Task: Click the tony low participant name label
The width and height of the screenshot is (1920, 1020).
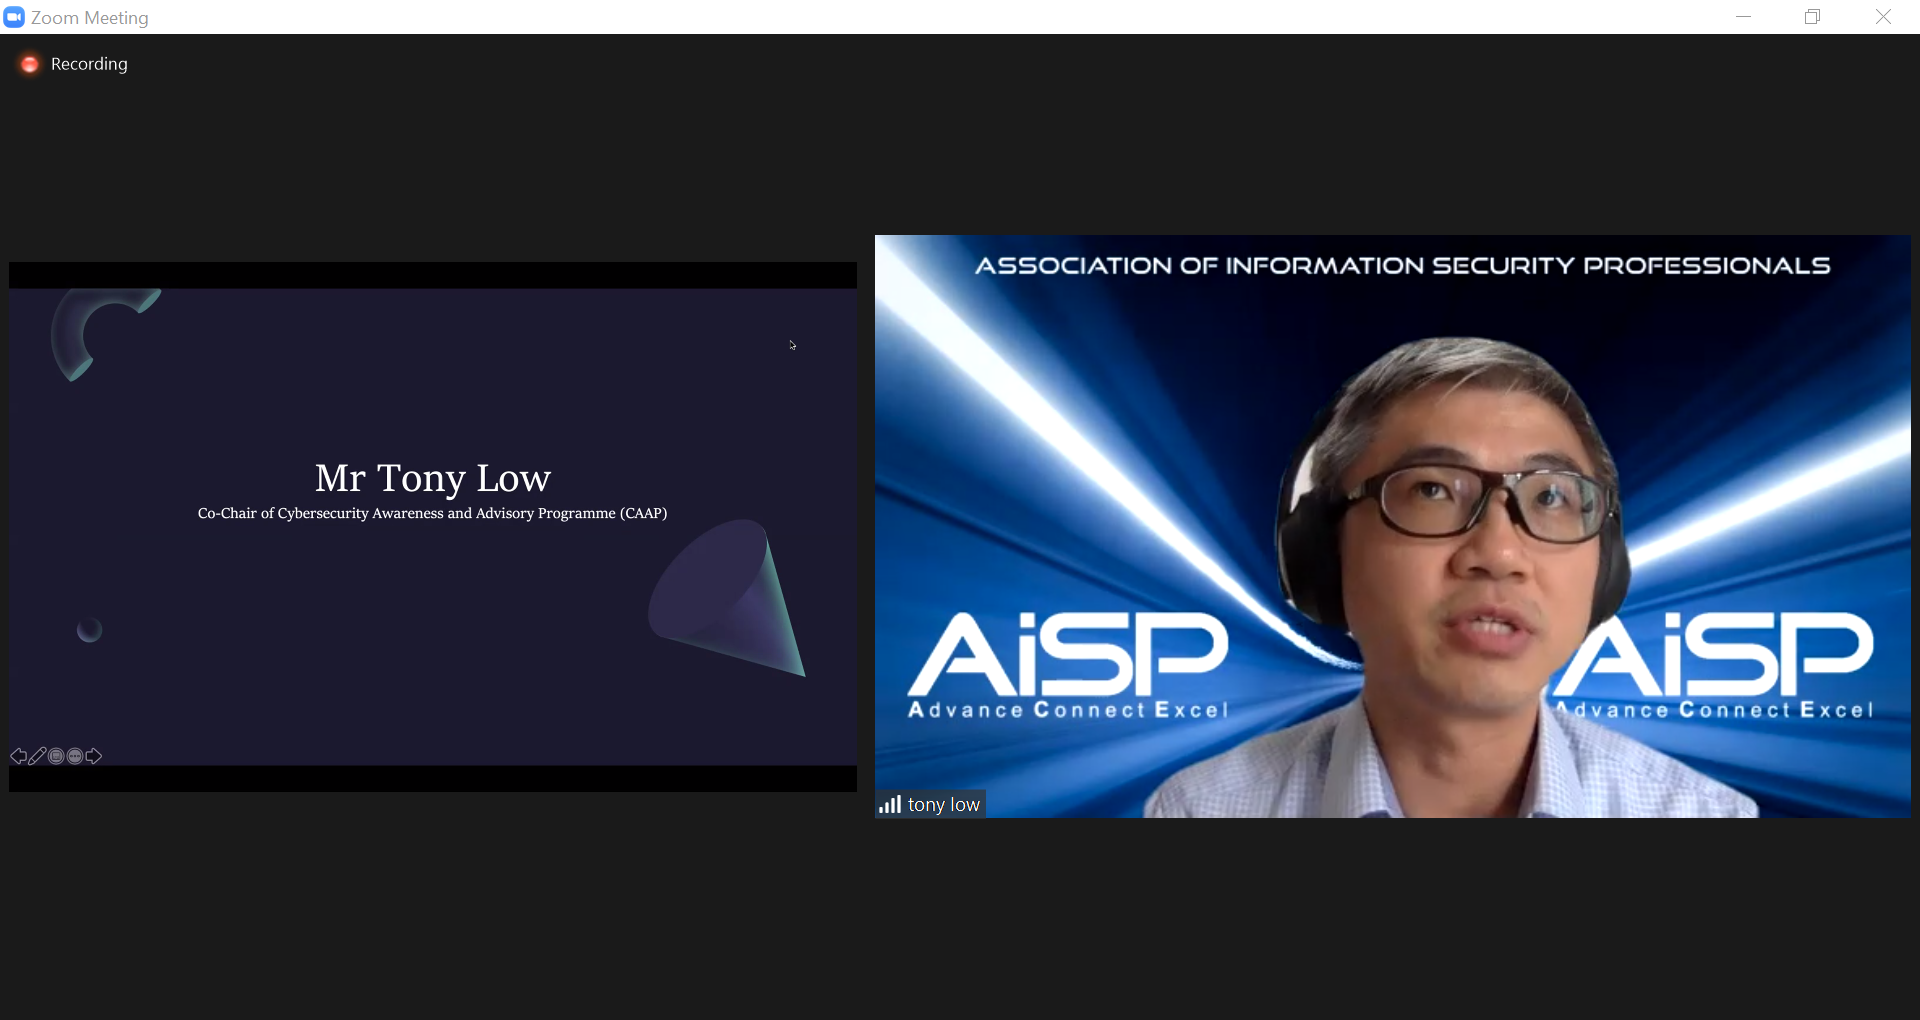Action: [x=943, y=804]
